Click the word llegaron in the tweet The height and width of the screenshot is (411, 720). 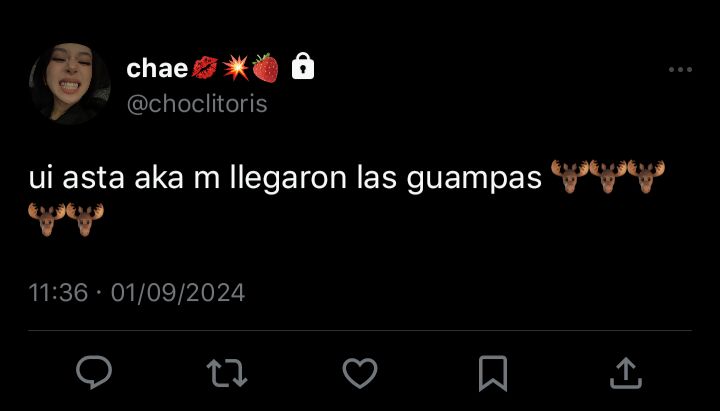pyautogui.click(x=288, y=178)
